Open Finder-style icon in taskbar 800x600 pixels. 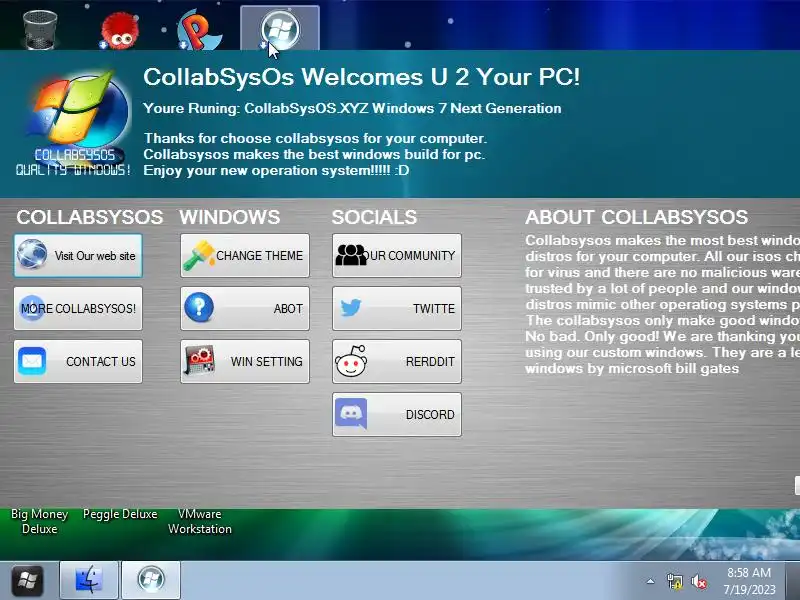(89, 581)
